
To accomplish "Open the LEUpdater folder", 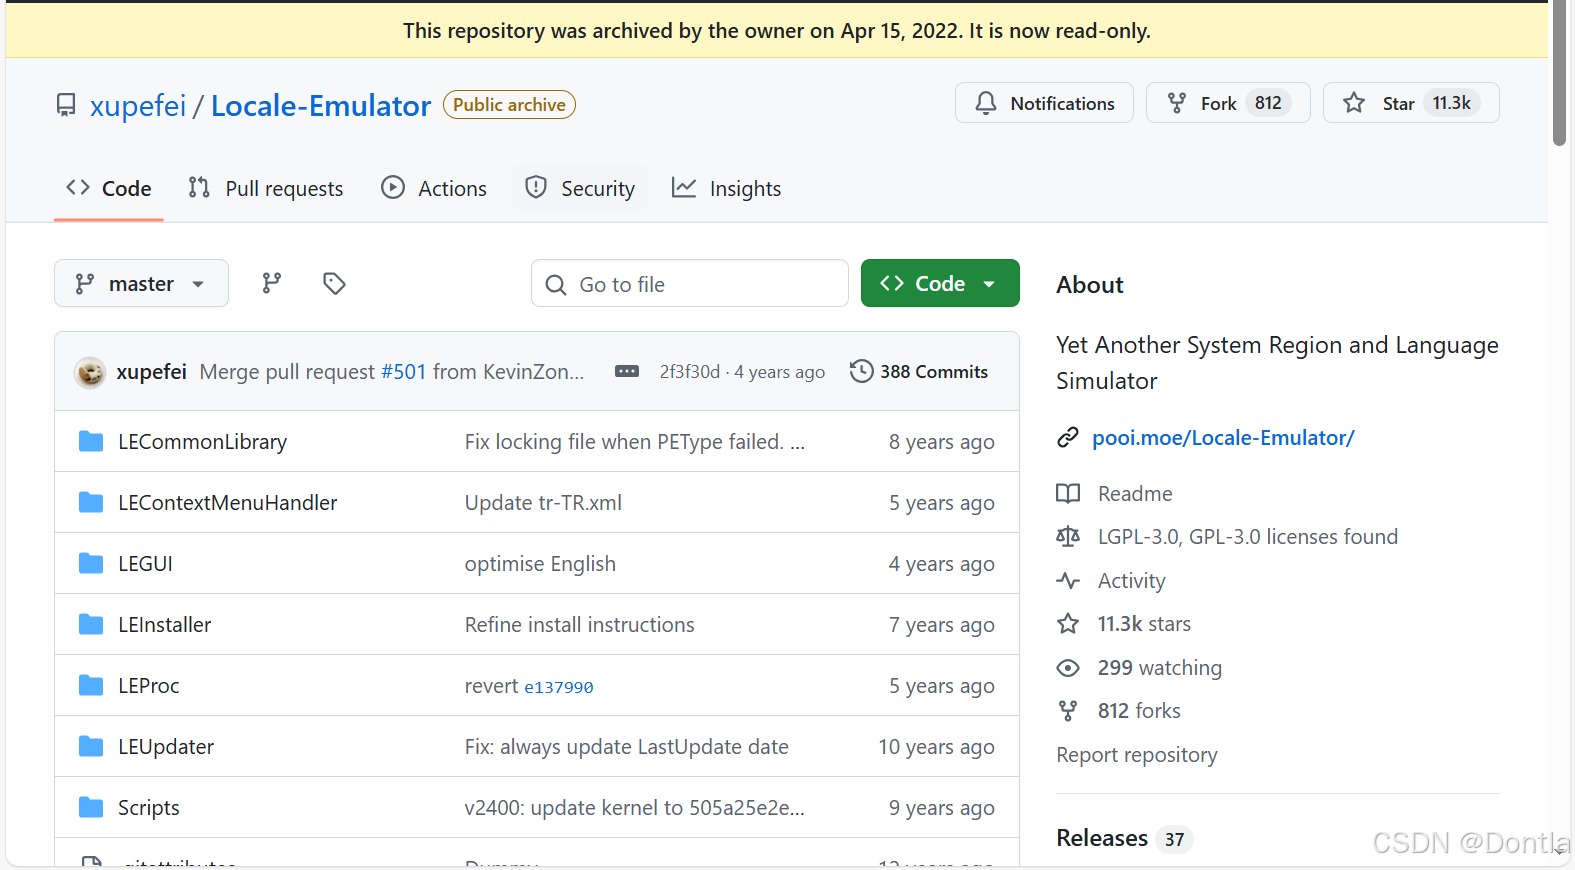I will click(x=166, y=746).
